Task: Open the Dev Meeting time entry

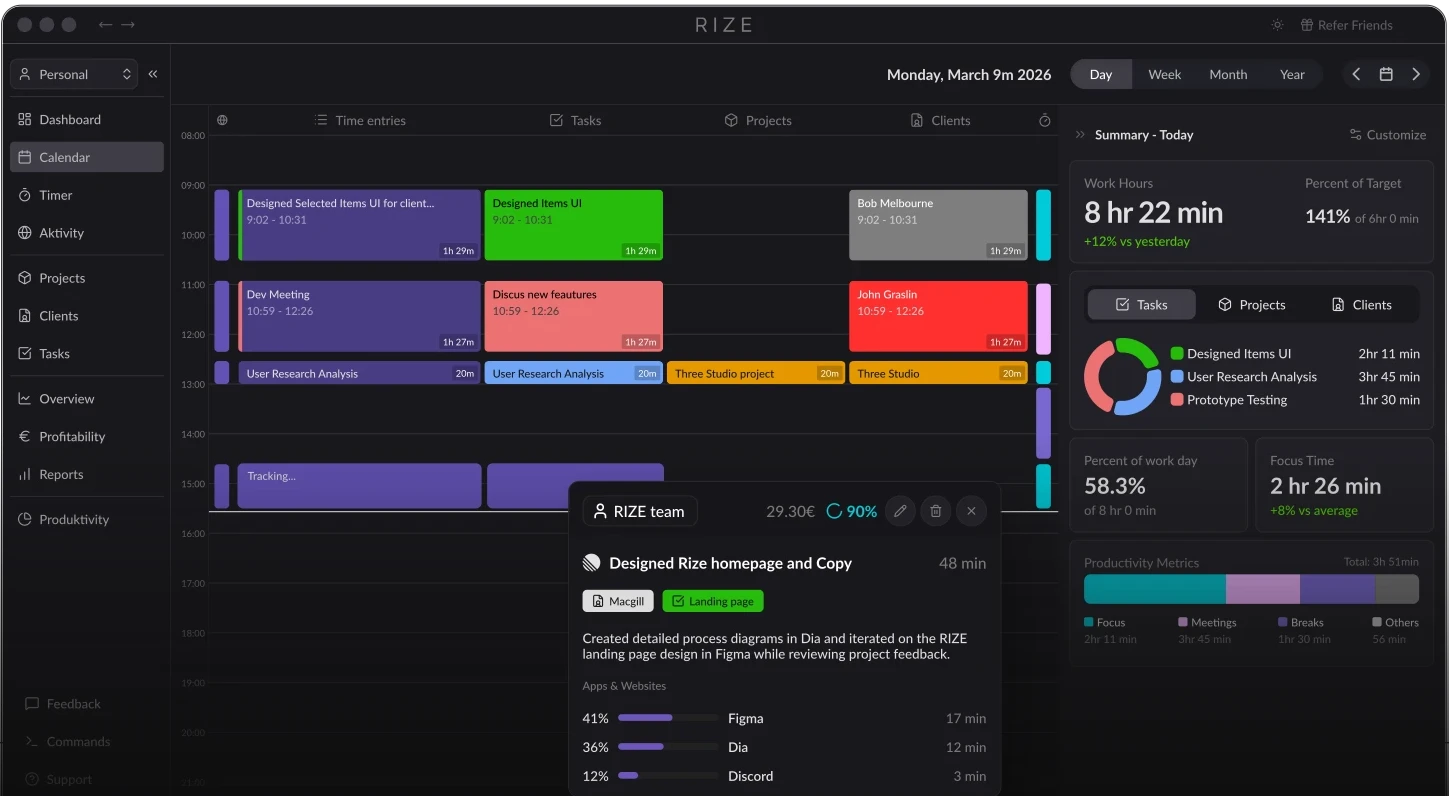Action: click(359, 316)
